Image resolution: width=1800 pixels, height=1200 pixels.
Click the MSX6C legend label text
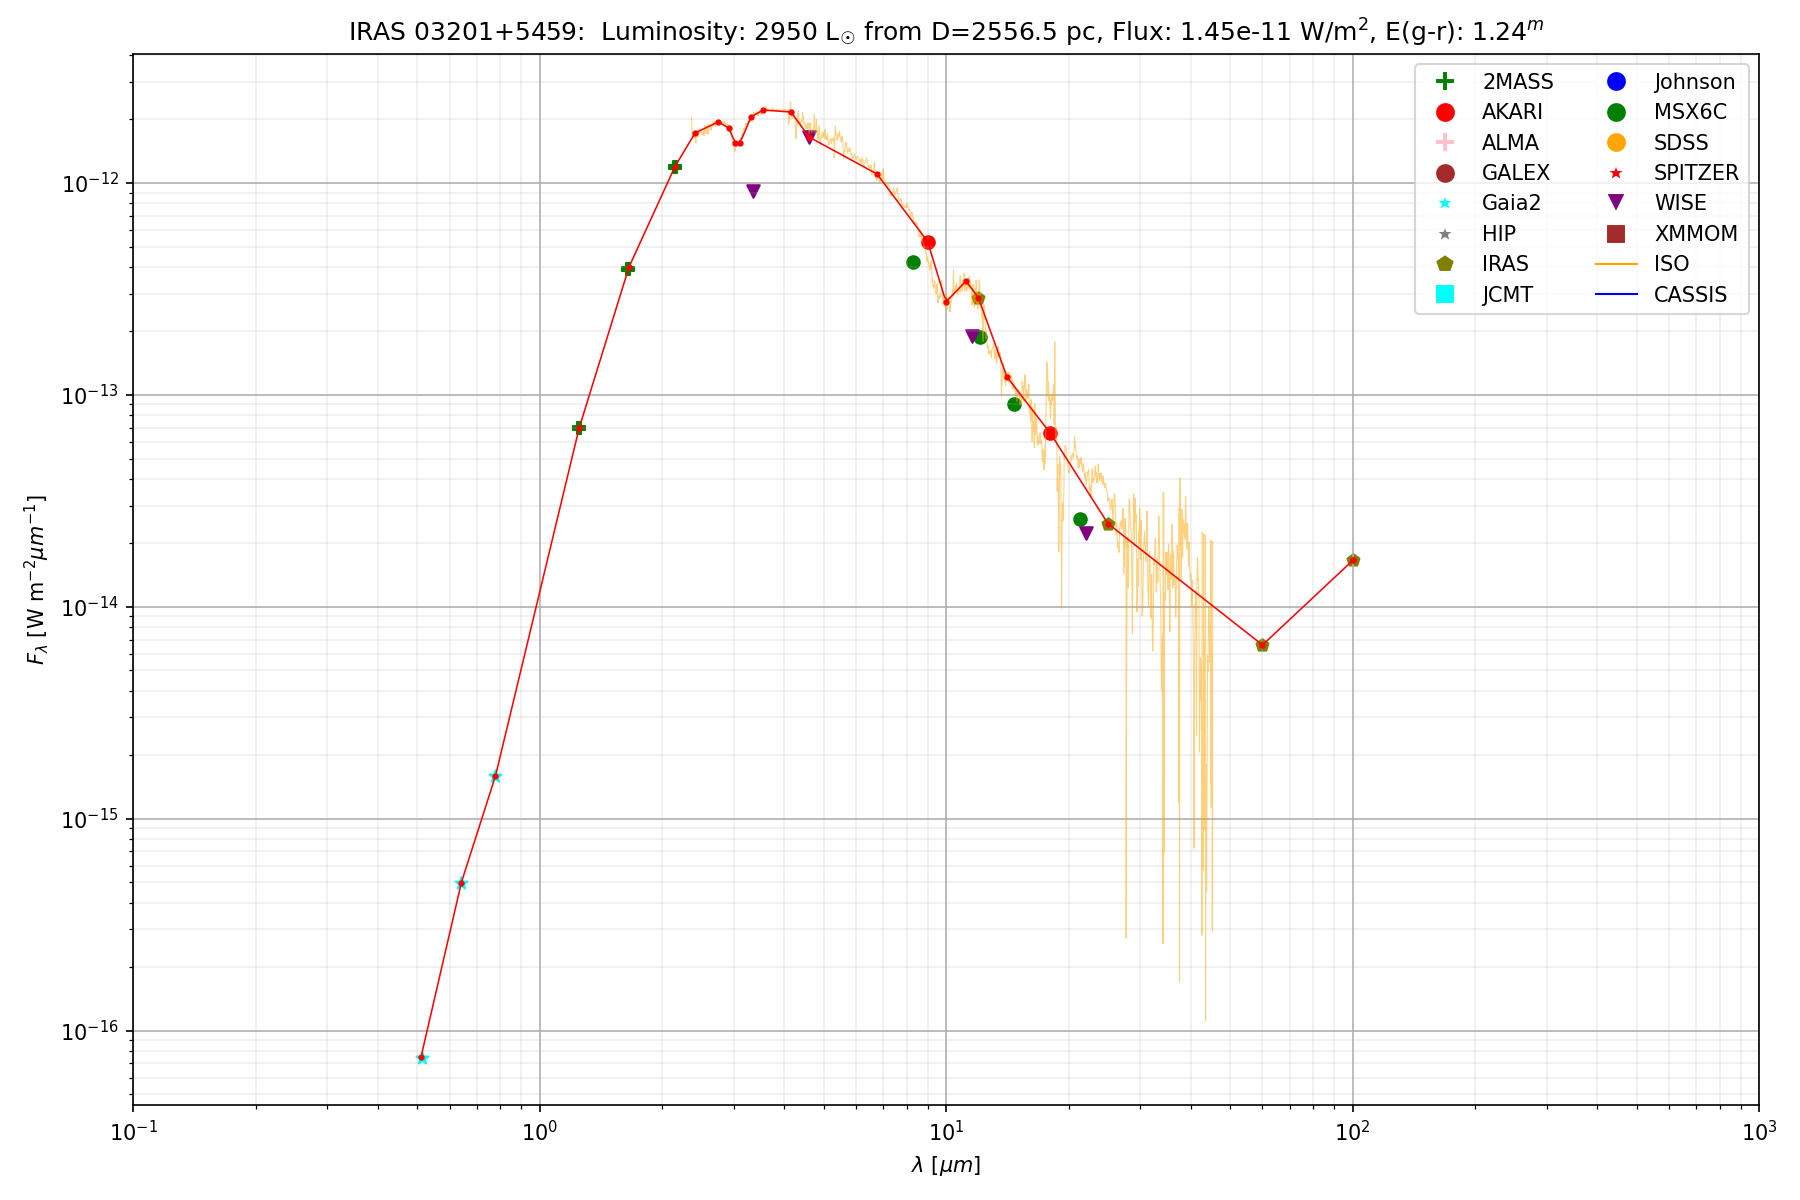[1690, 112]
